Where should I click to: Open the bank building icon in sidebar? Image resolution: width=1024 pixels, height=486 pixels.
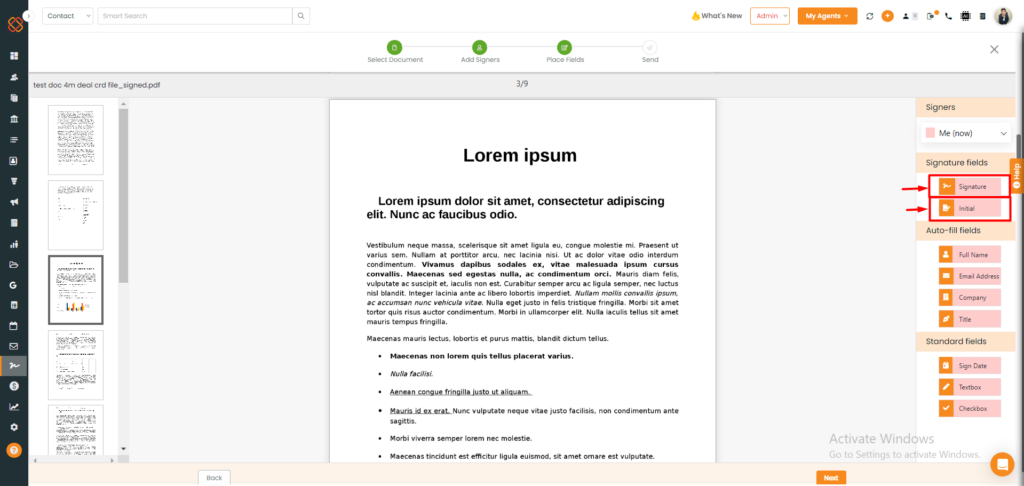[14, 119]
